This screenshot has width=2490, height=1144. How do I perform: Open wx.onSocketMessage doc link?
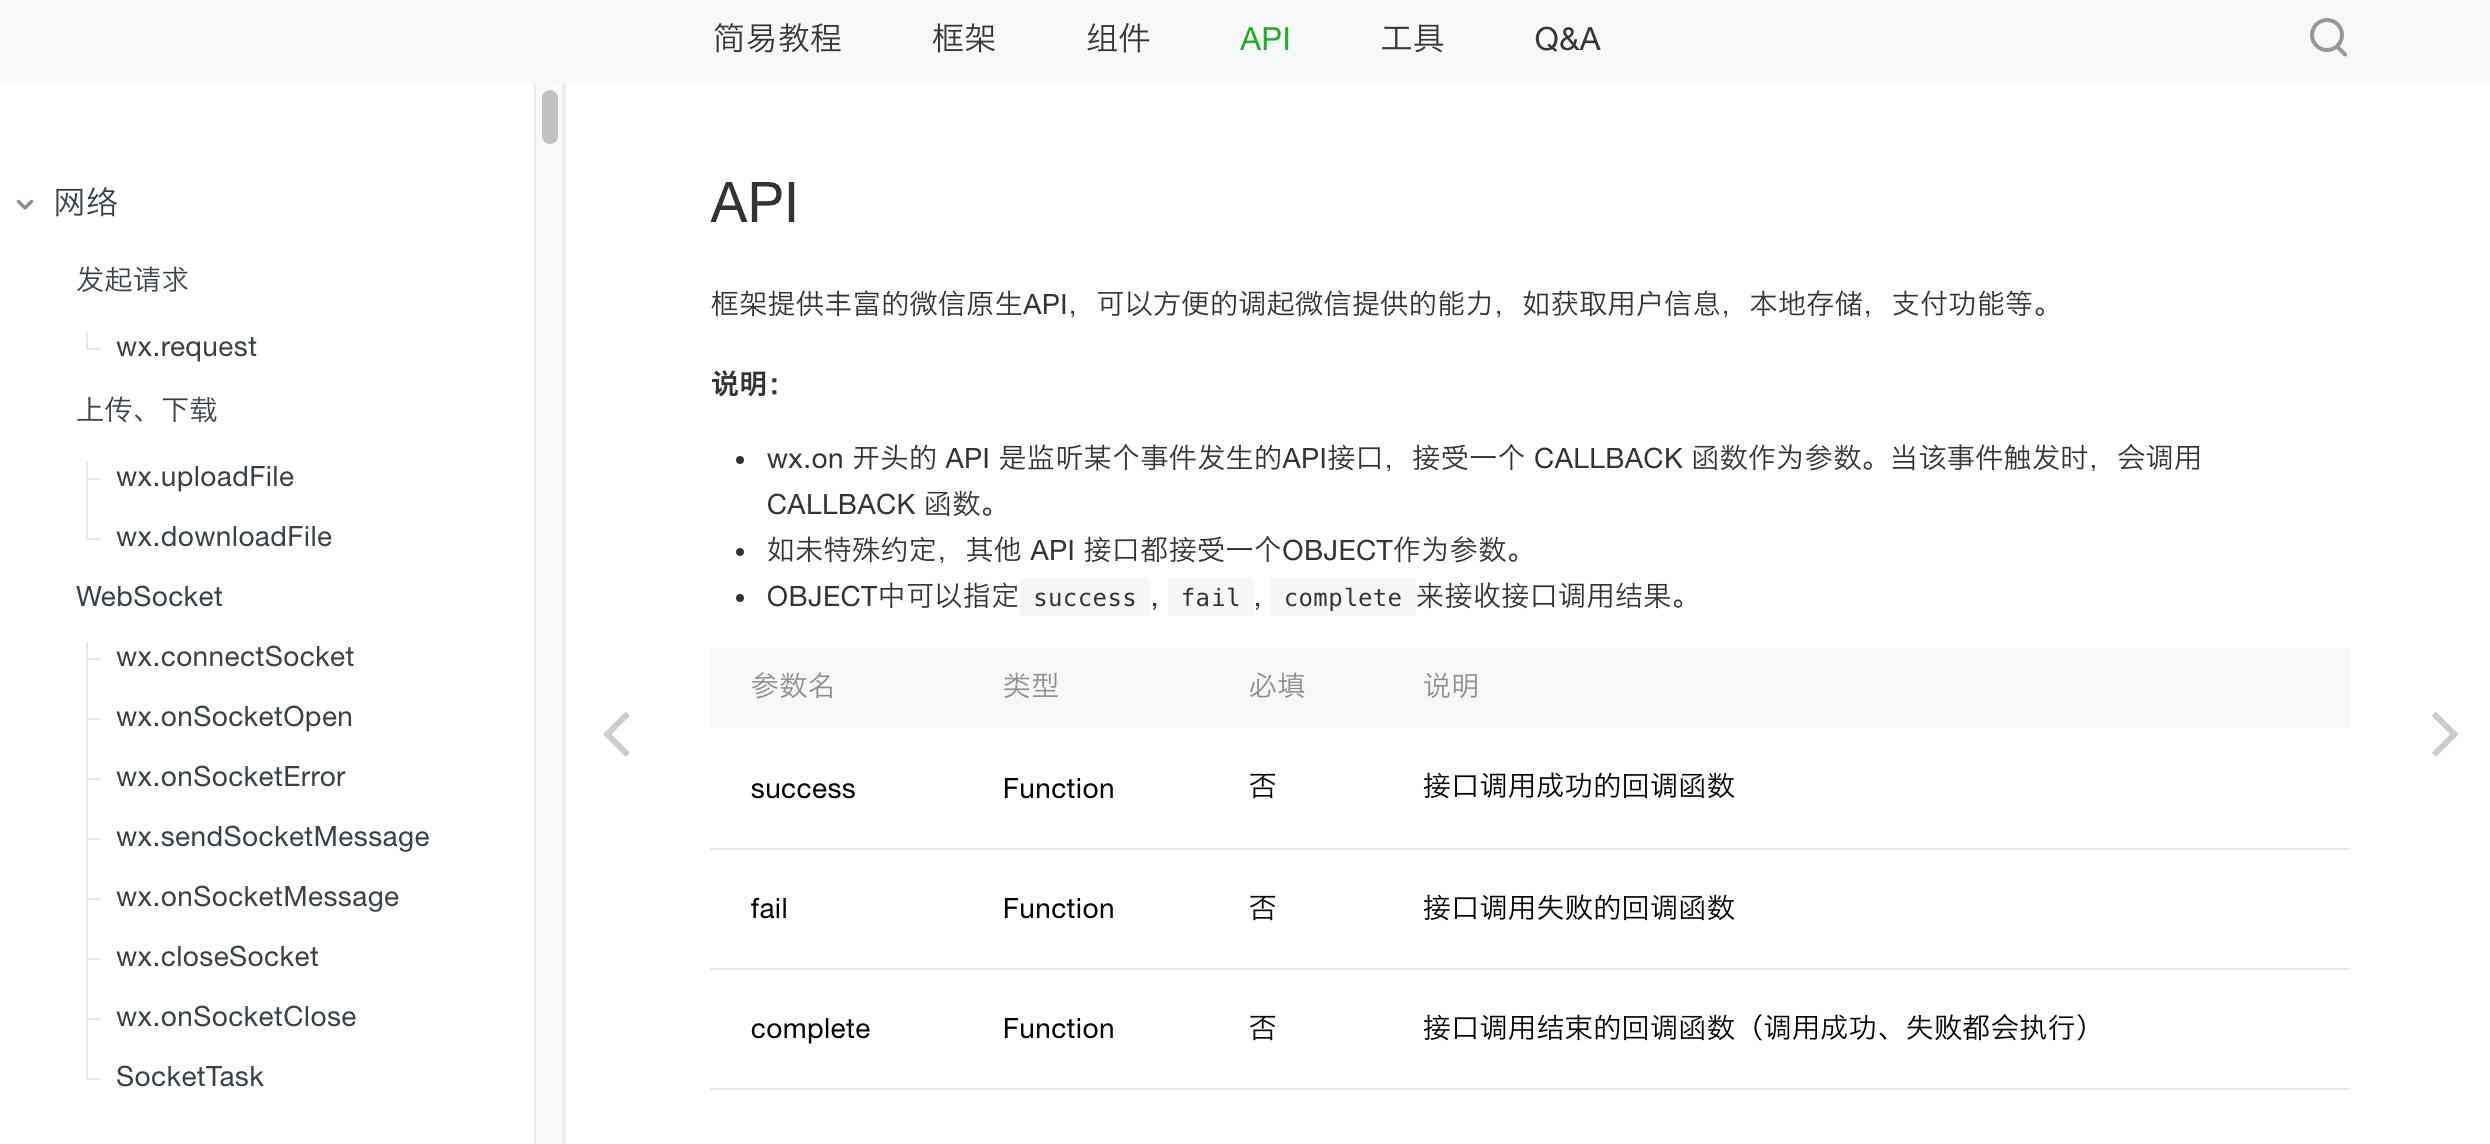click(x=258, y=896)
